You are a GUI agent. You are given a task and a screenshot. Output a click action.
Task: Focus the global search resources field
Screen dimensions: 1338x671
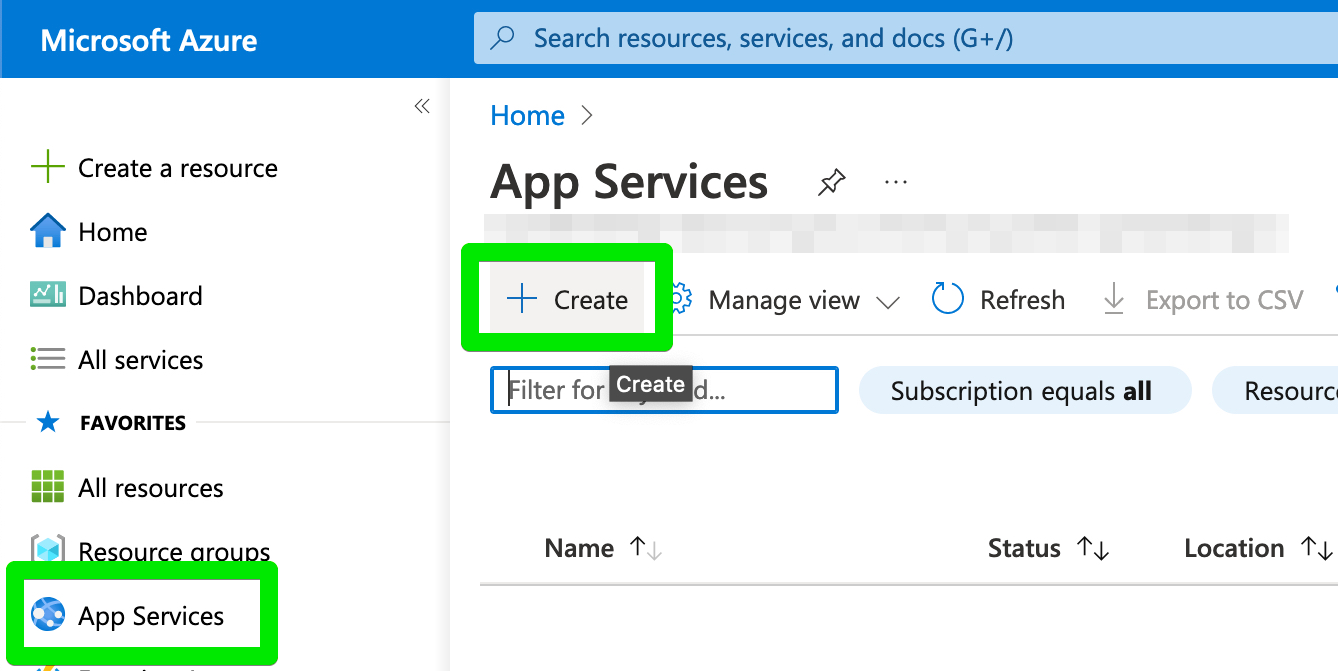(906, 38)
